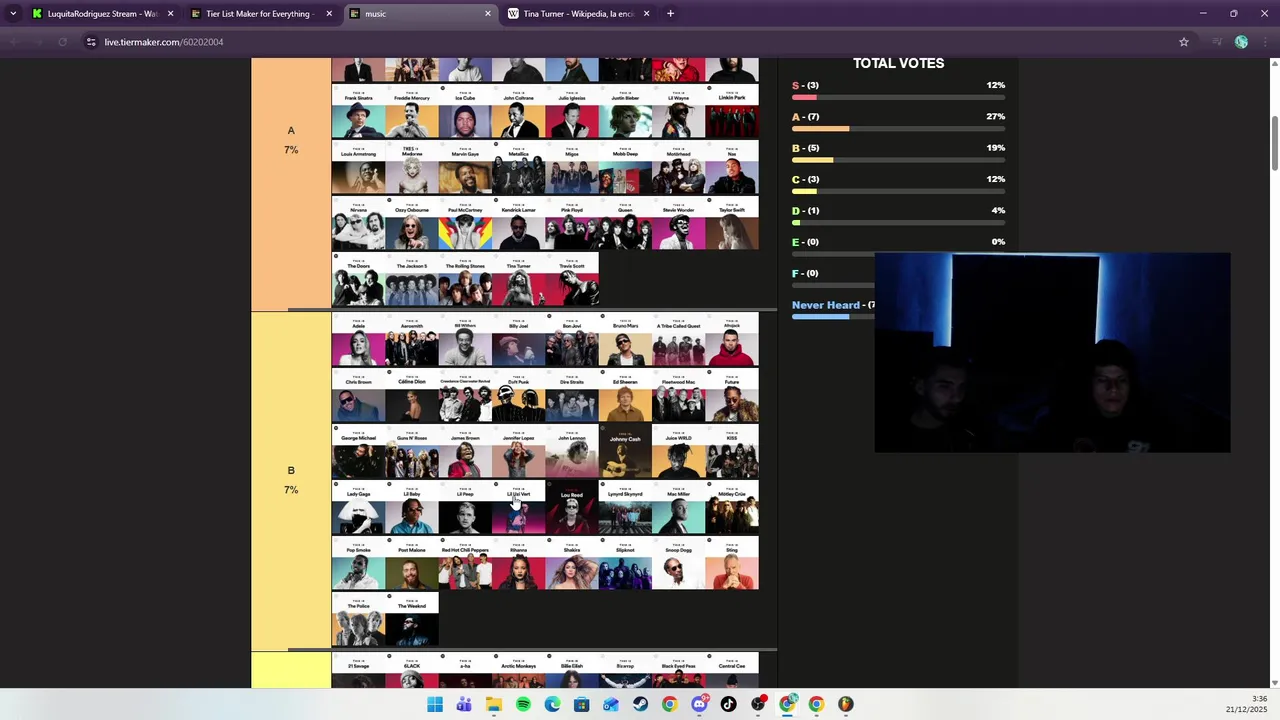Click the D - (1) vote label

tap(806, 211)
